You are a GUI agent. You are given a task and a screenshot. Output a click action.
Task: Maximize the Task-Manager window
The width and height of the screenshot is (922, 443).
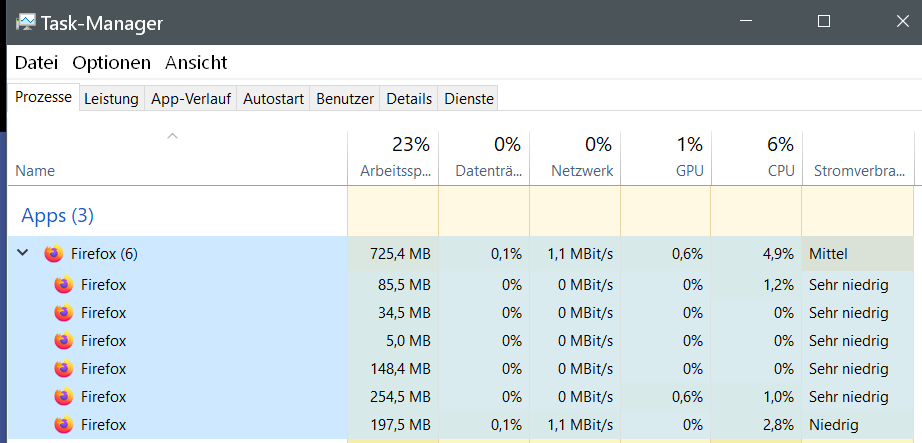(824, 21)
